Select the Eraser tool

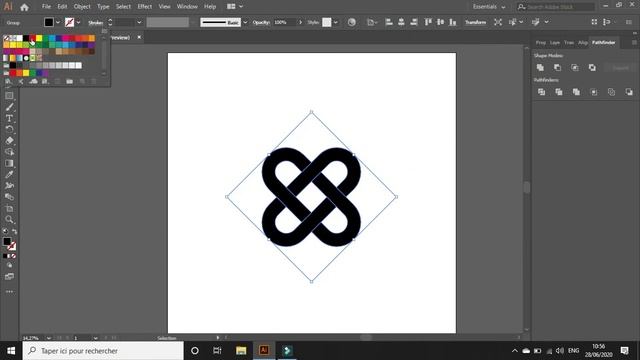coord(9,140)
